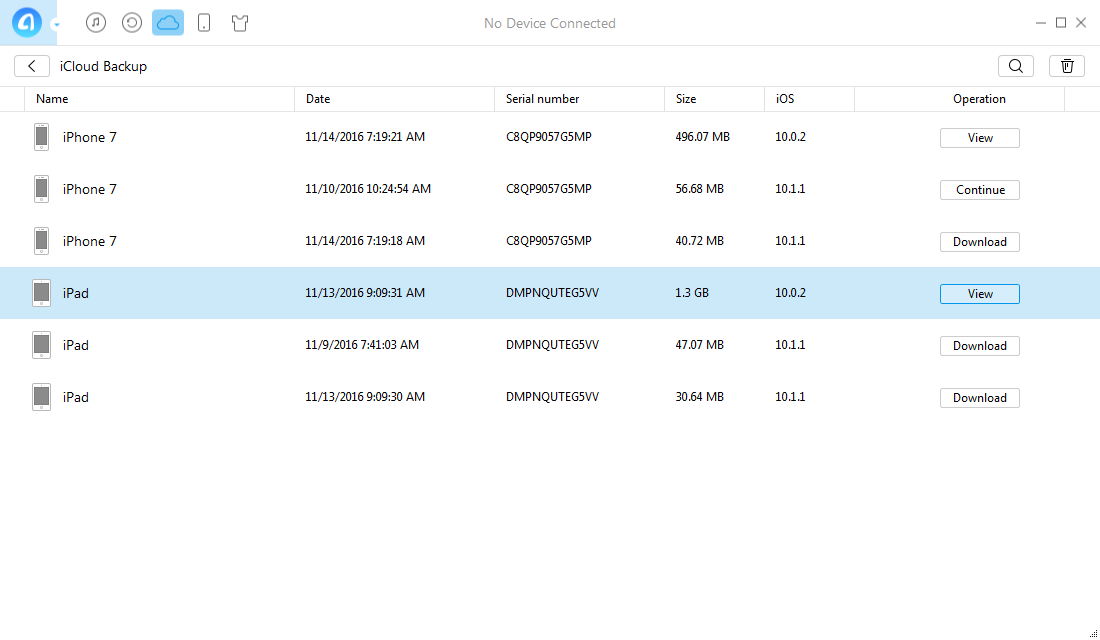View the 496.07 MB iPhone 7 backup
The width and height of the screenshot is (1100, 640).
tap(979, 138)
